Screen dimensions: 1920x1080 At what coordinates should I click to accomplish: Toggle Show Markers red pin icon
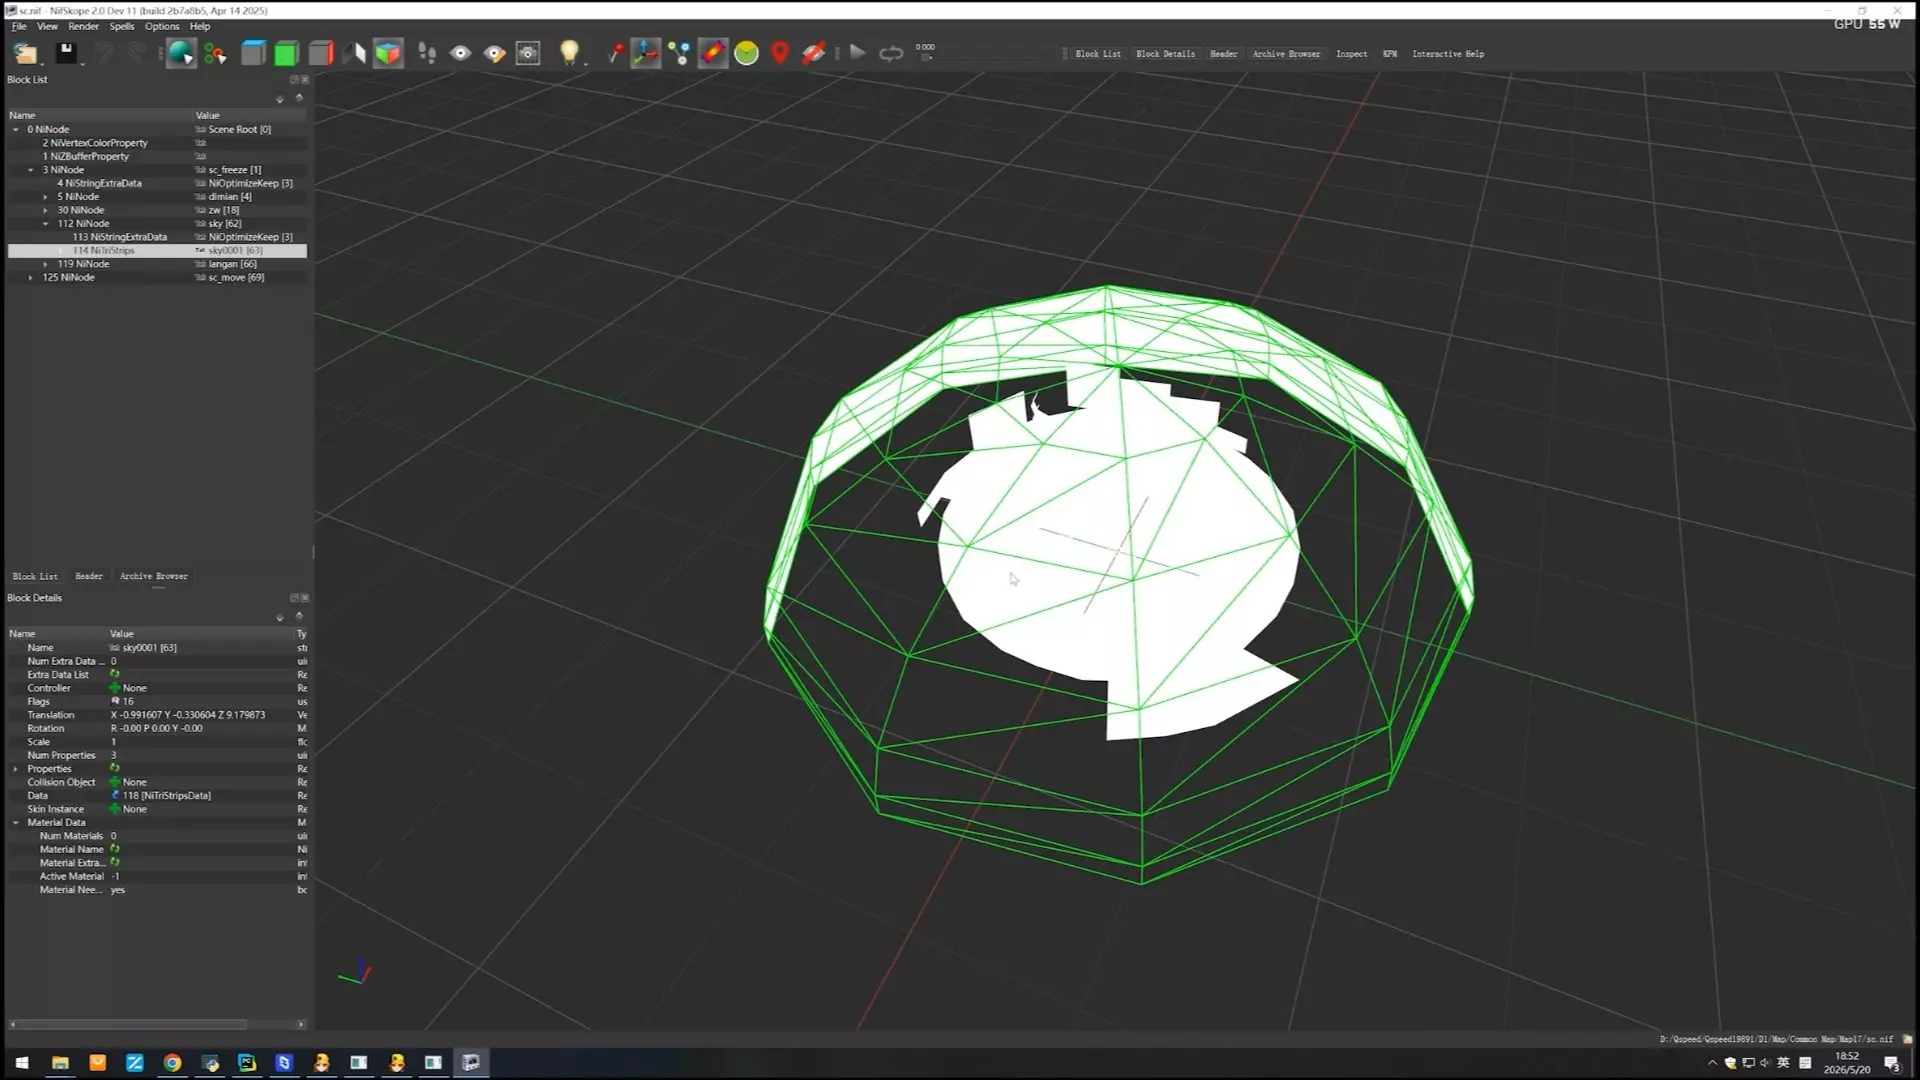(780, 53)
